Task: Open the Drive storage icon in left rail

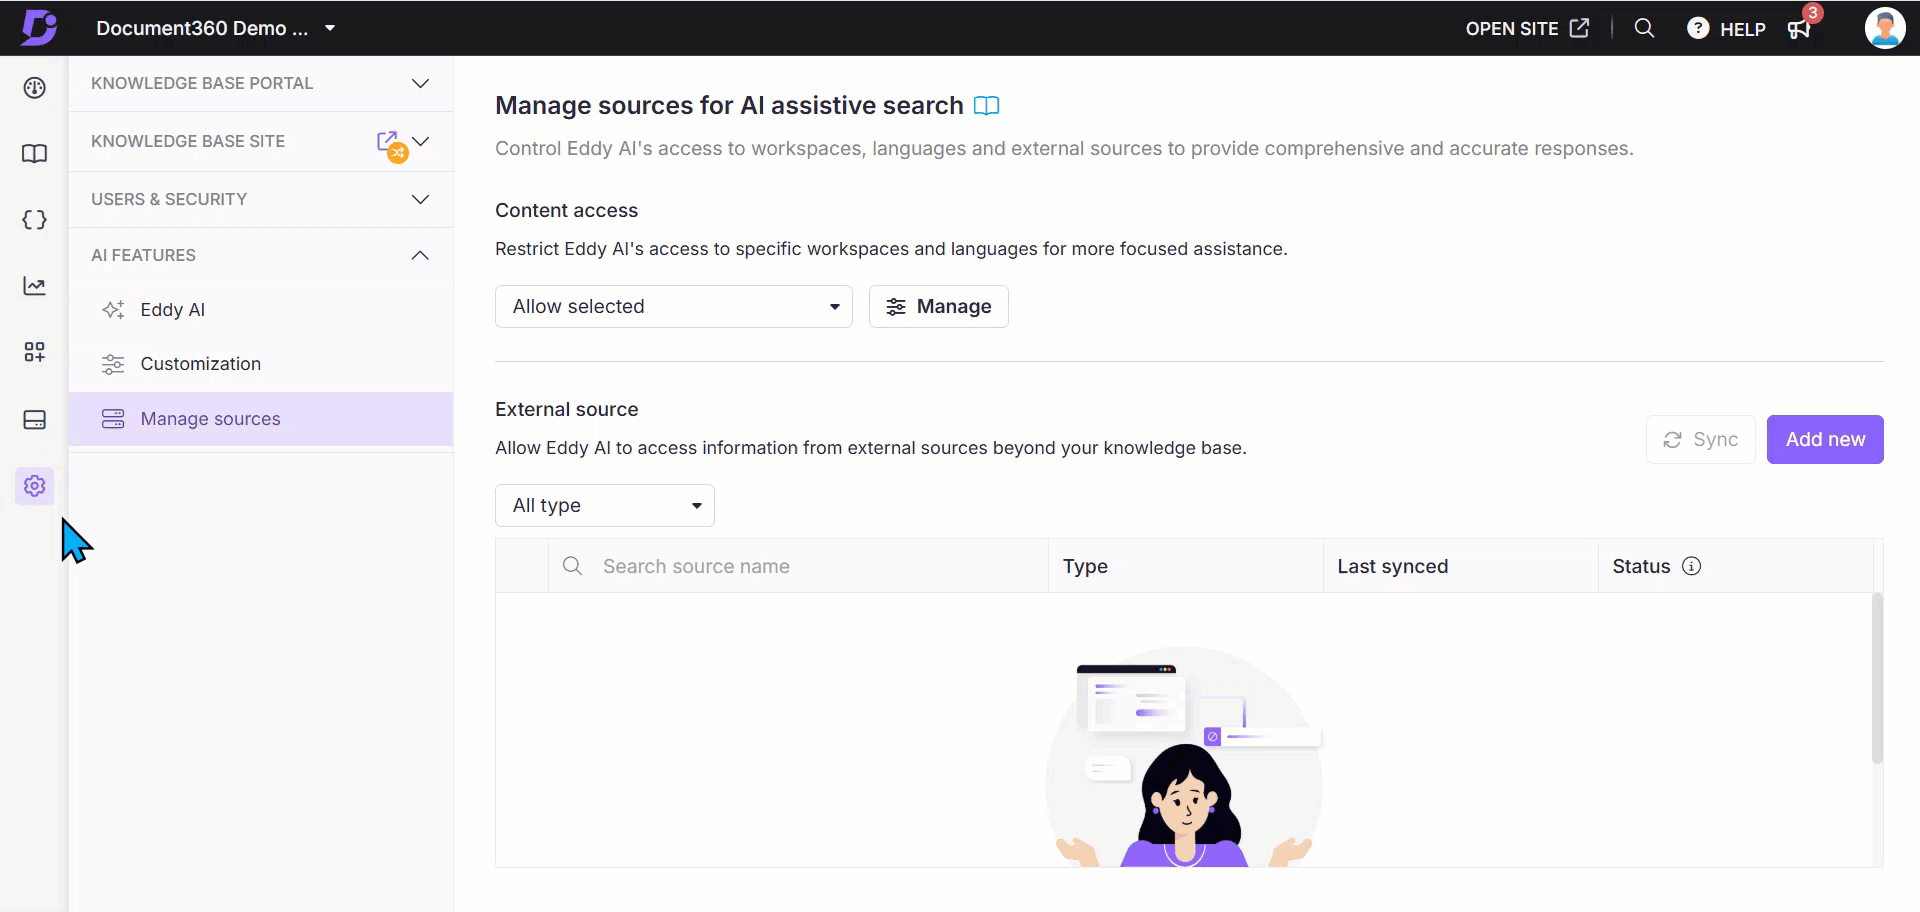Action: tap(35, 419)
